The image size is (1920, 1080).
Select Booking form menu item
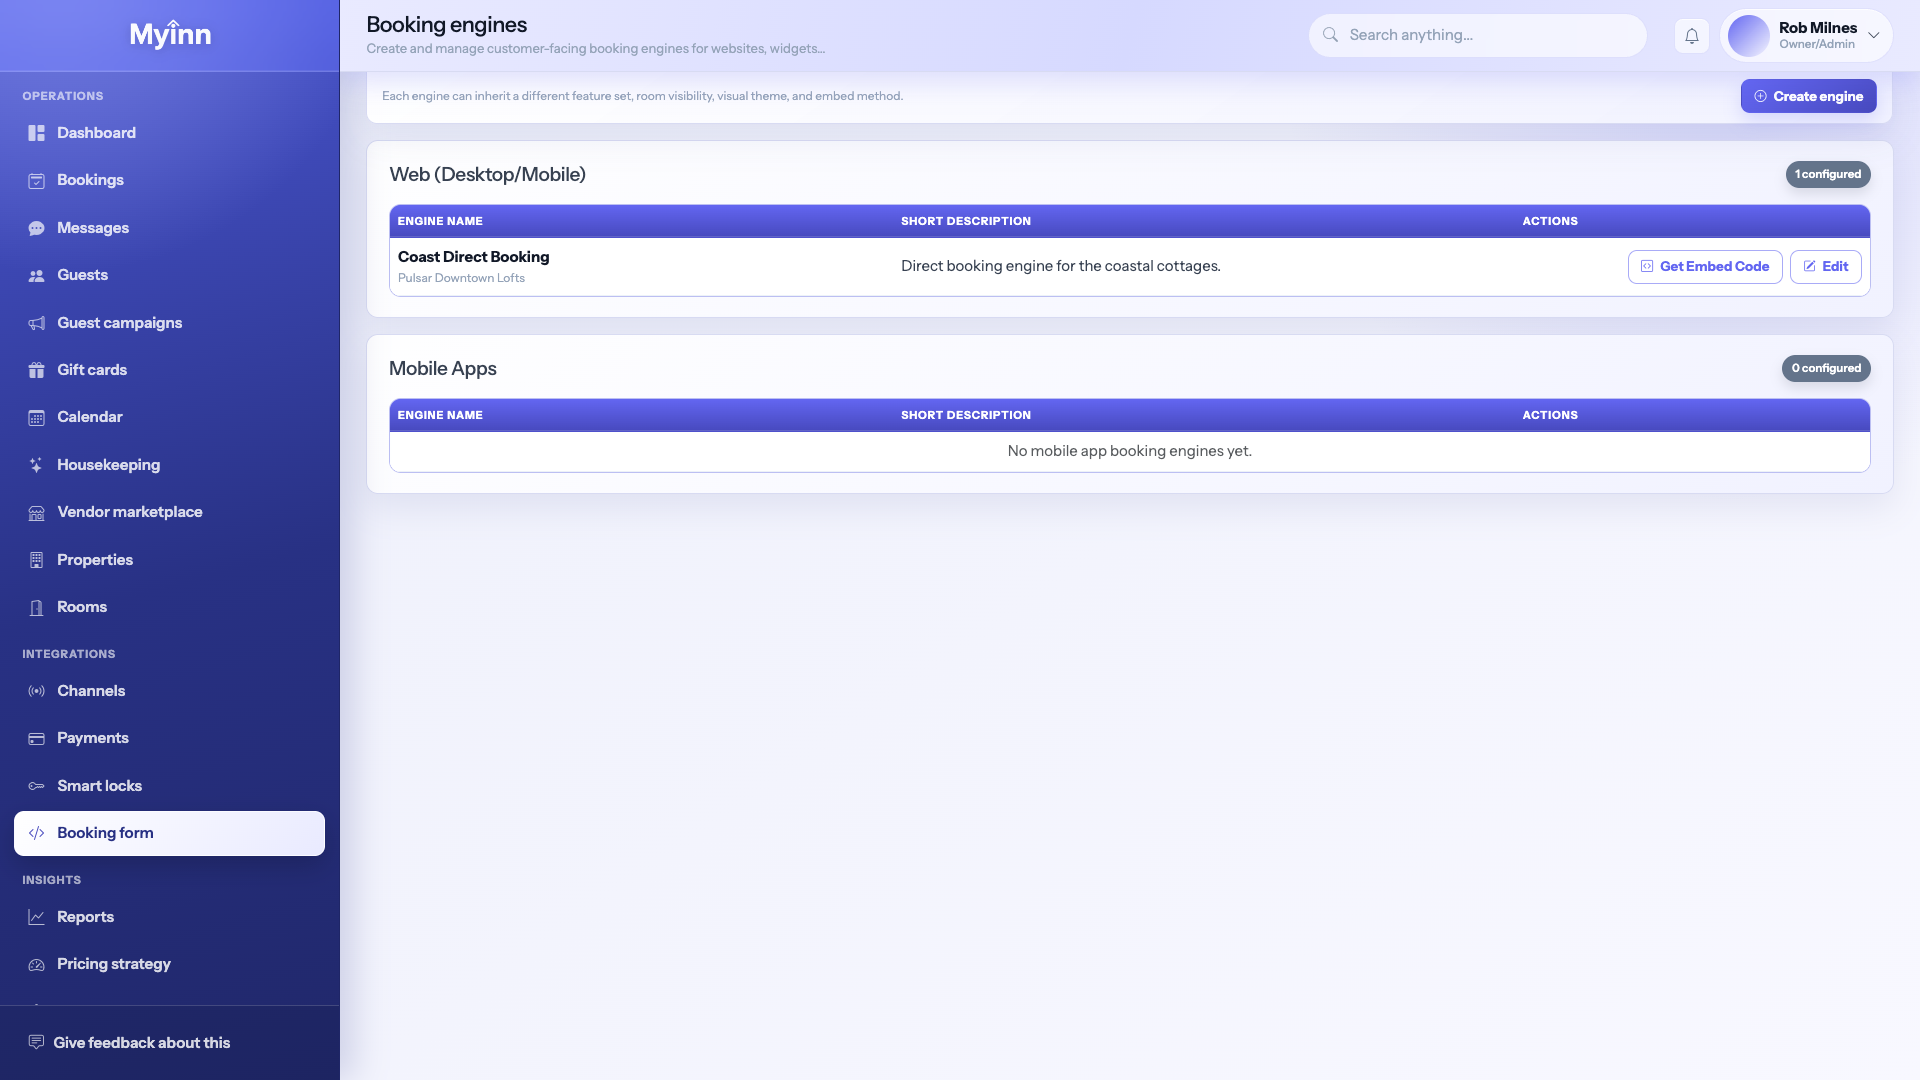pos(169,833)
